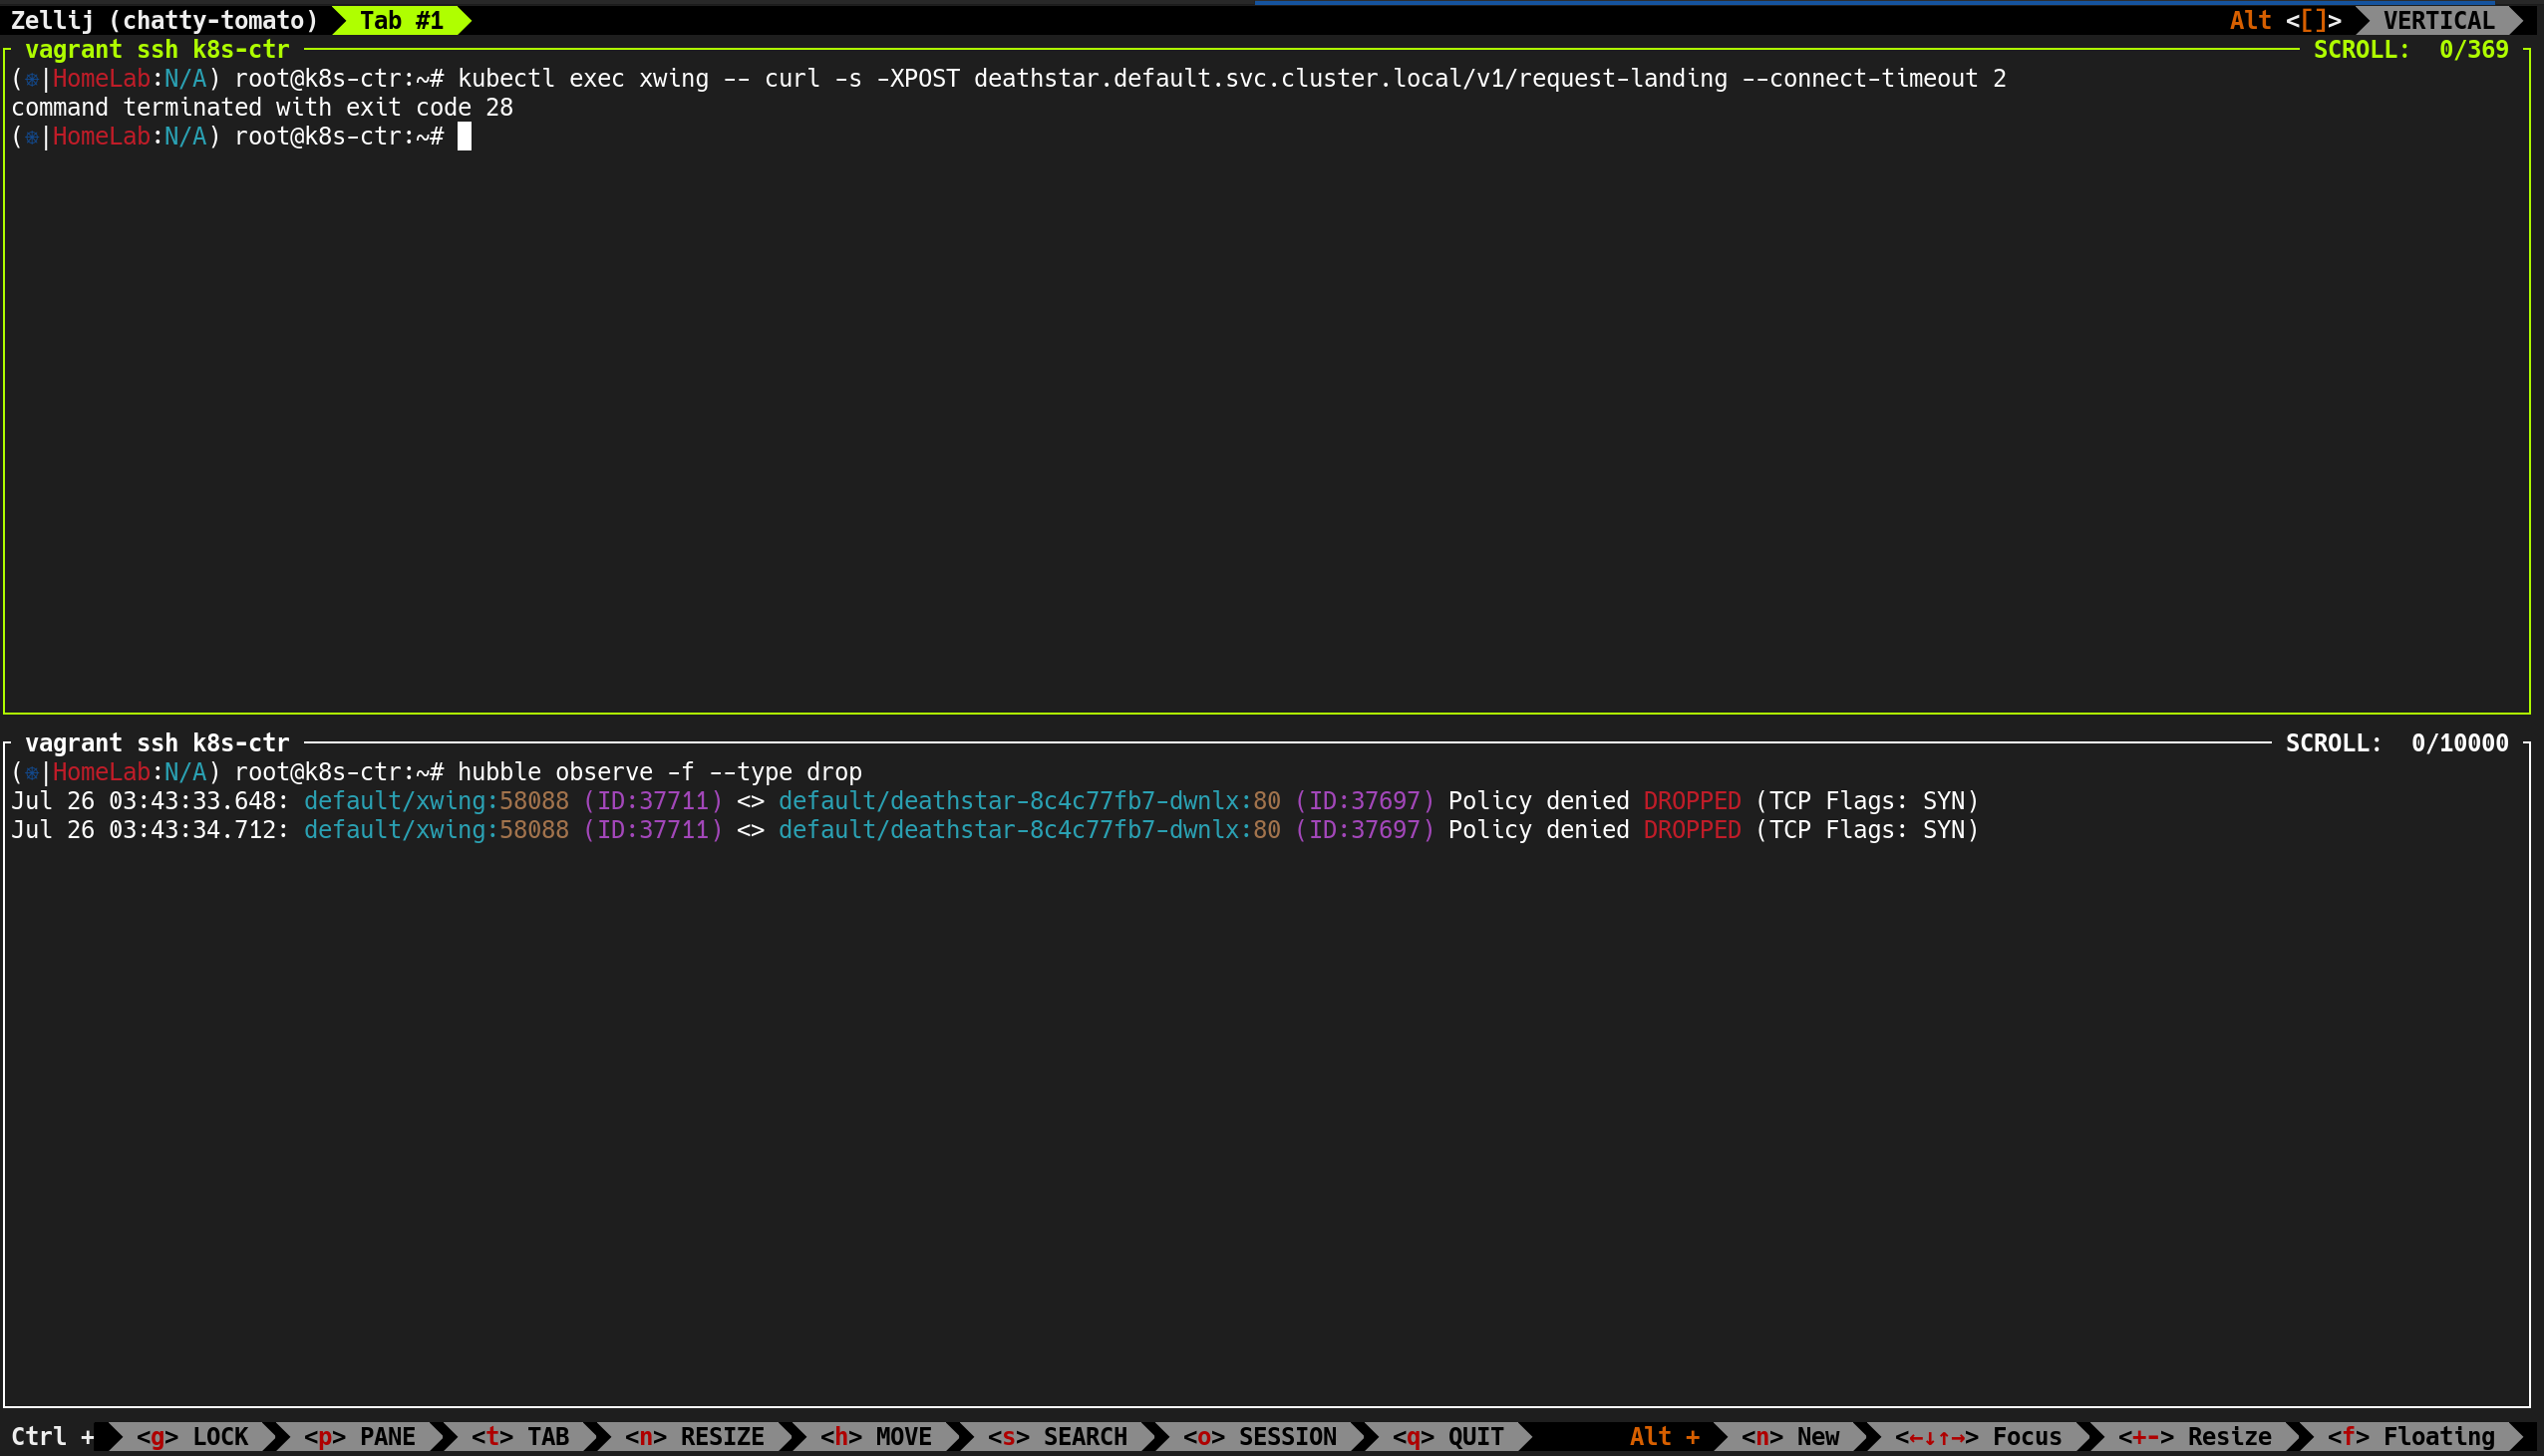The image size is (2544, 1456).
Task: Click the terminal cursor at the empty prompt
Action: [464, 136]
